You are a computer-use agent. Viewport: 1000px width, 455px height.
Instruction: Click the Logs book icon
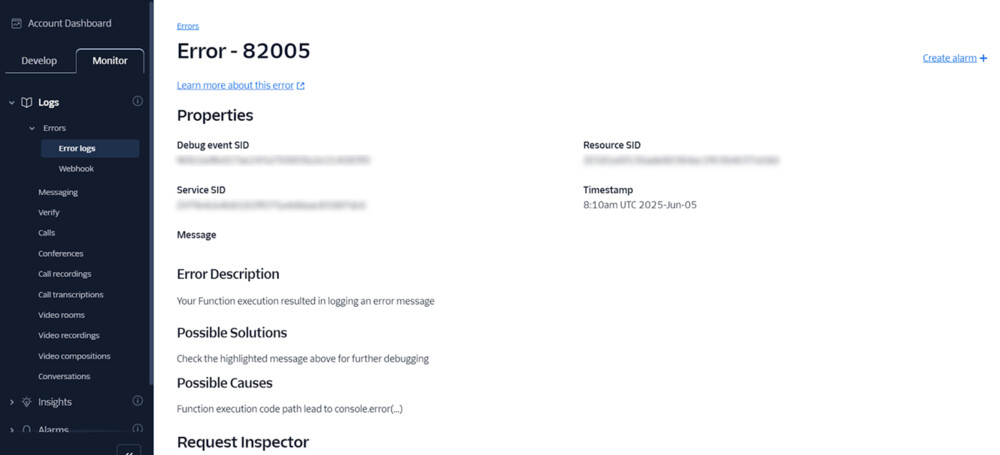(27, 102)
